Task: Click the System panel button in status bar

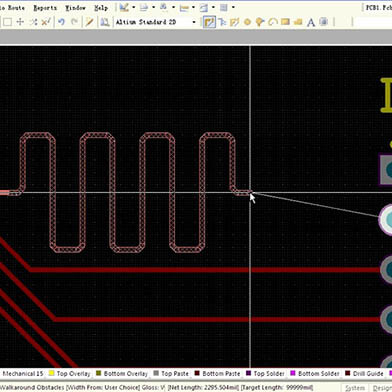Action: [x=355, y=388]
